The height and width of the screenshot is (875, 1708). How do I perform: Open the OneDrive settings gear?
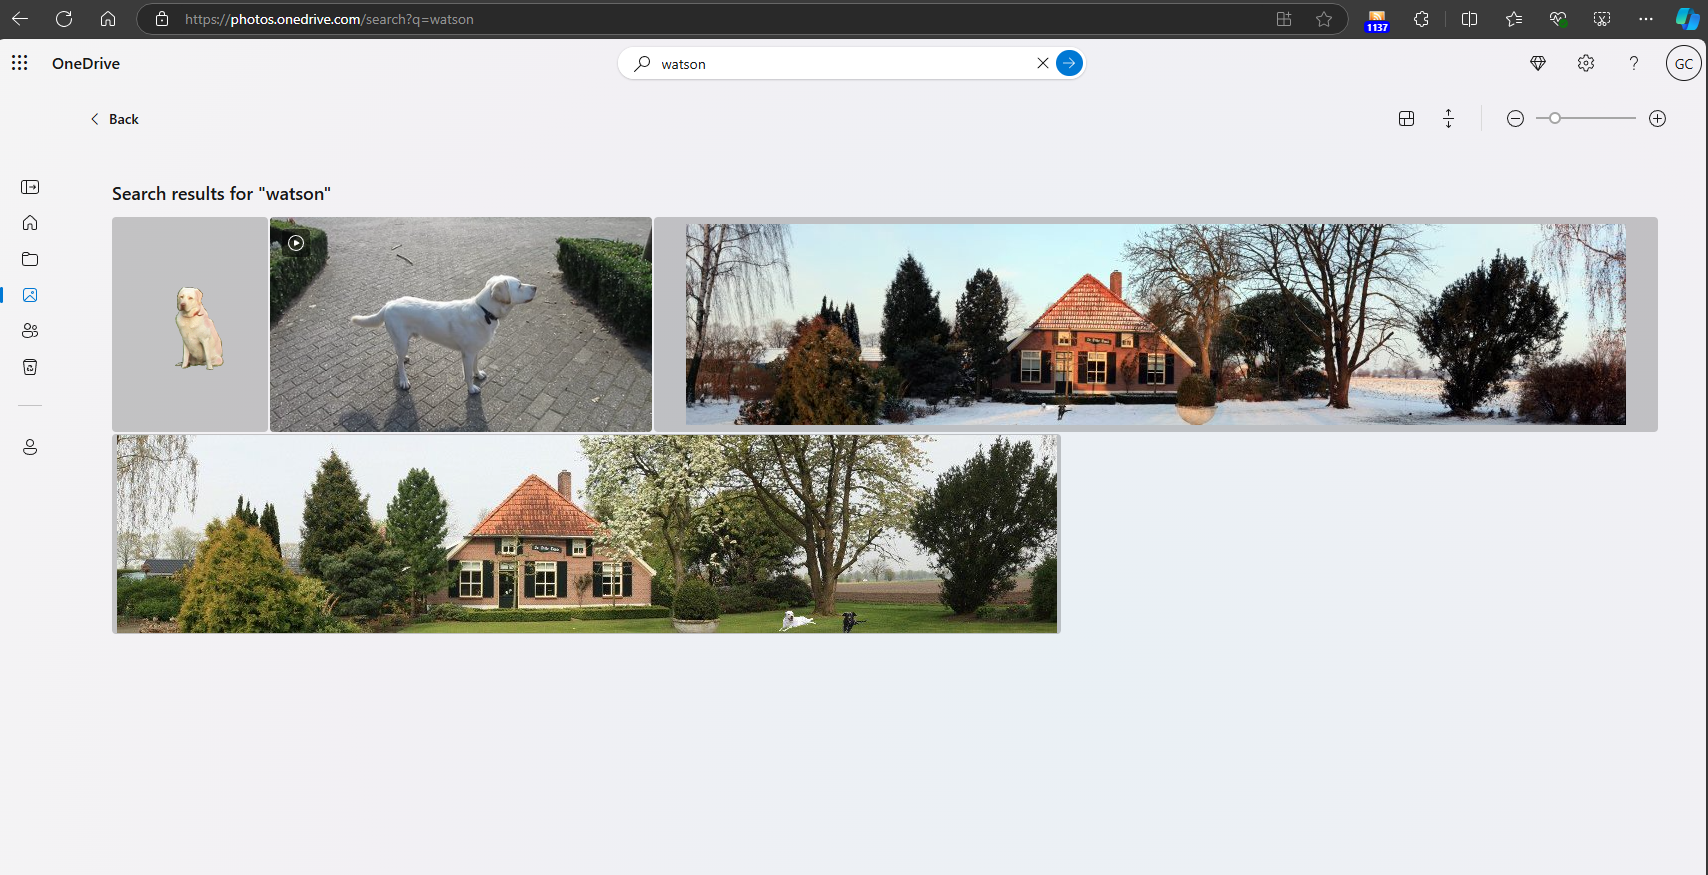pyautogui.click(x=1586, y=63)
